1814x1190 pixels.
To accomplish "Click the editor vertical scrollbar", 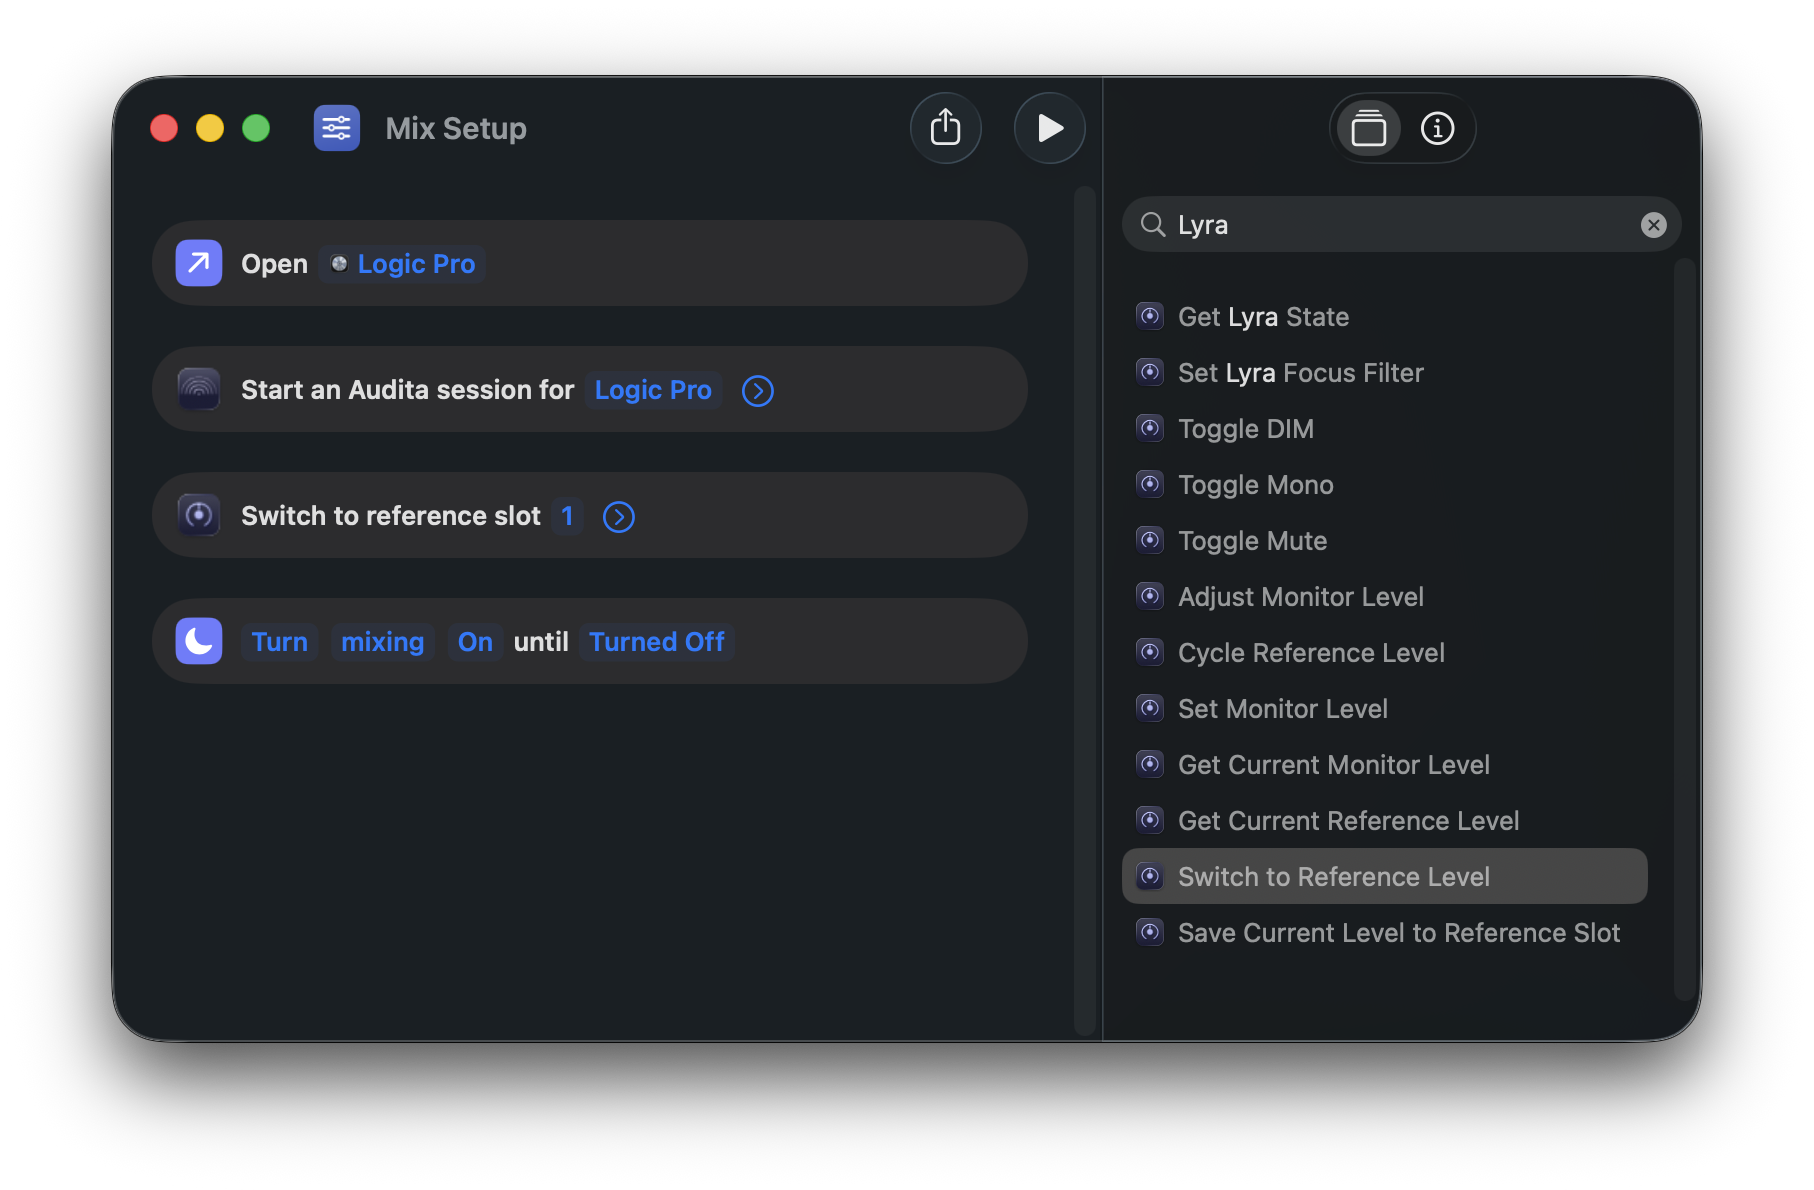I will click(1085, 610).
